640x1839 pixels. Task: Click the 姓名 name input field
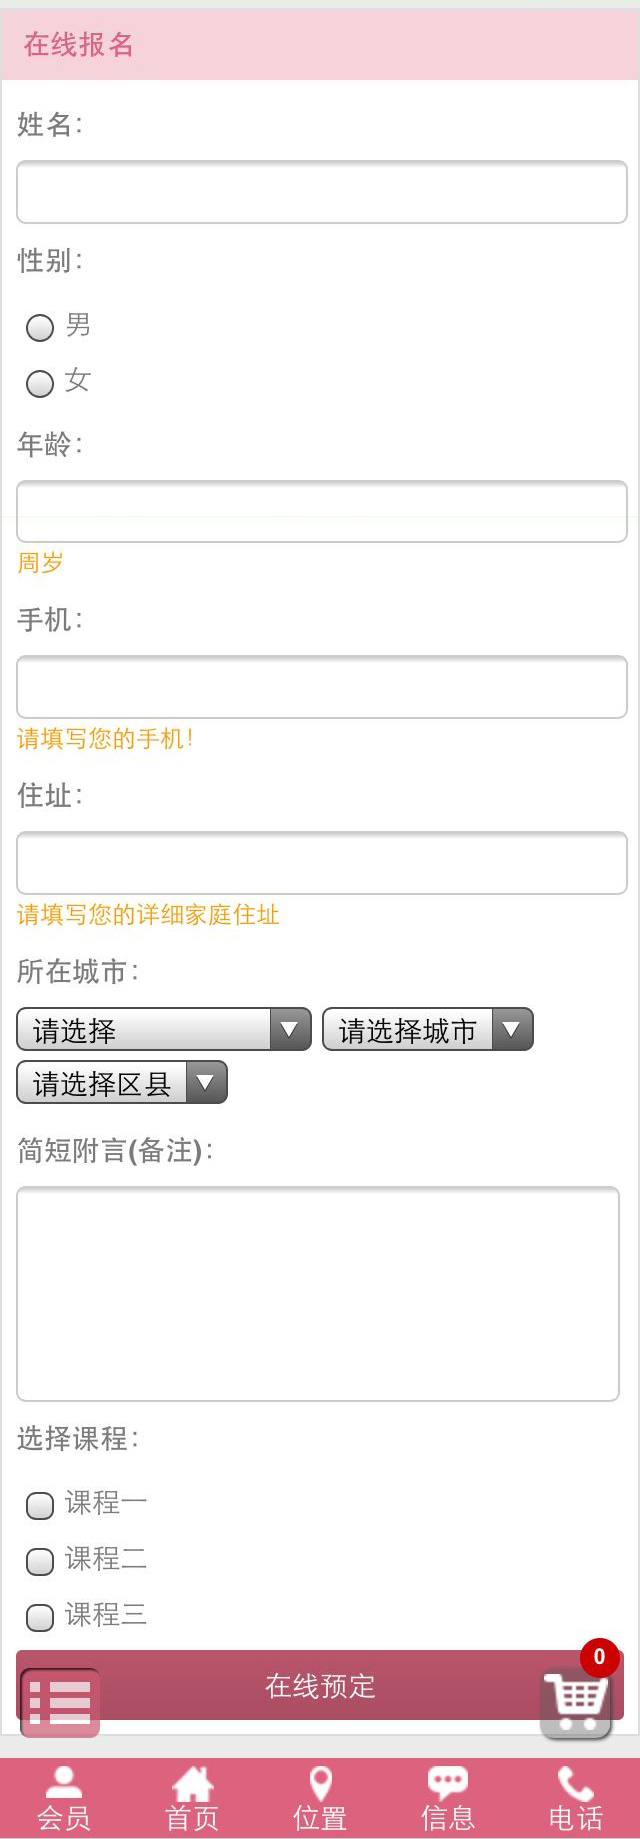(x=321, y=192)
